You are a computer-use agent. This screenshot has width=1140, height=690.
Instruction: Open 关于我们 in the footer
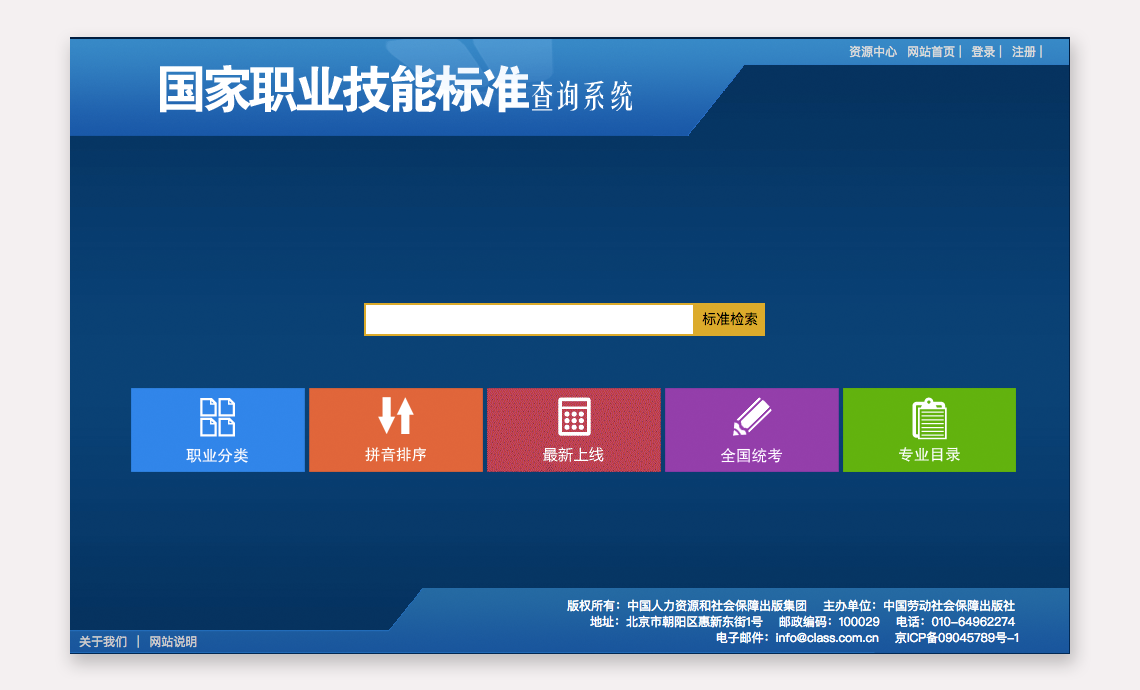point(103,642)
